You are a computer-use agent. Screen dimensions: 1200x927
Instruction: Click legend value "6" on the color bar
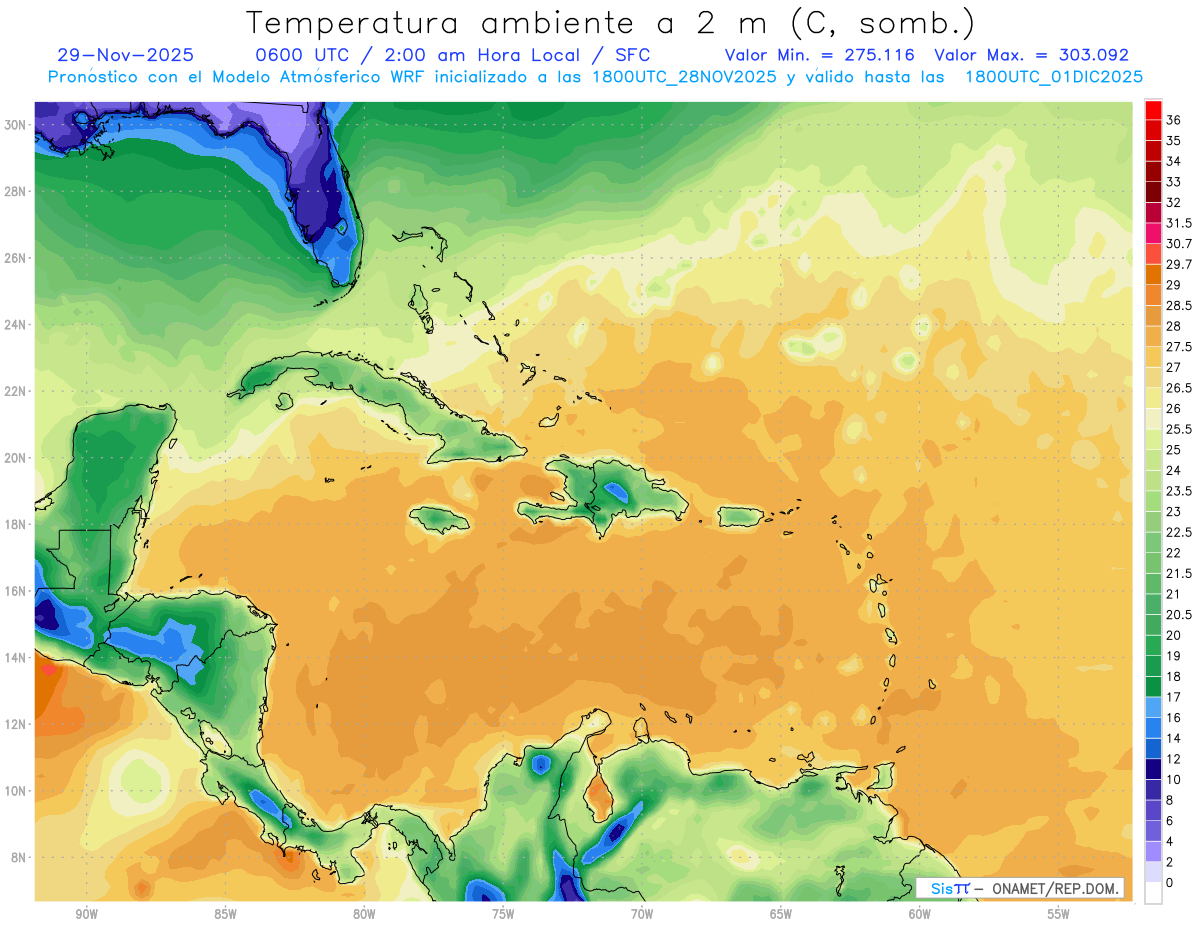[x=1170, y=820]
